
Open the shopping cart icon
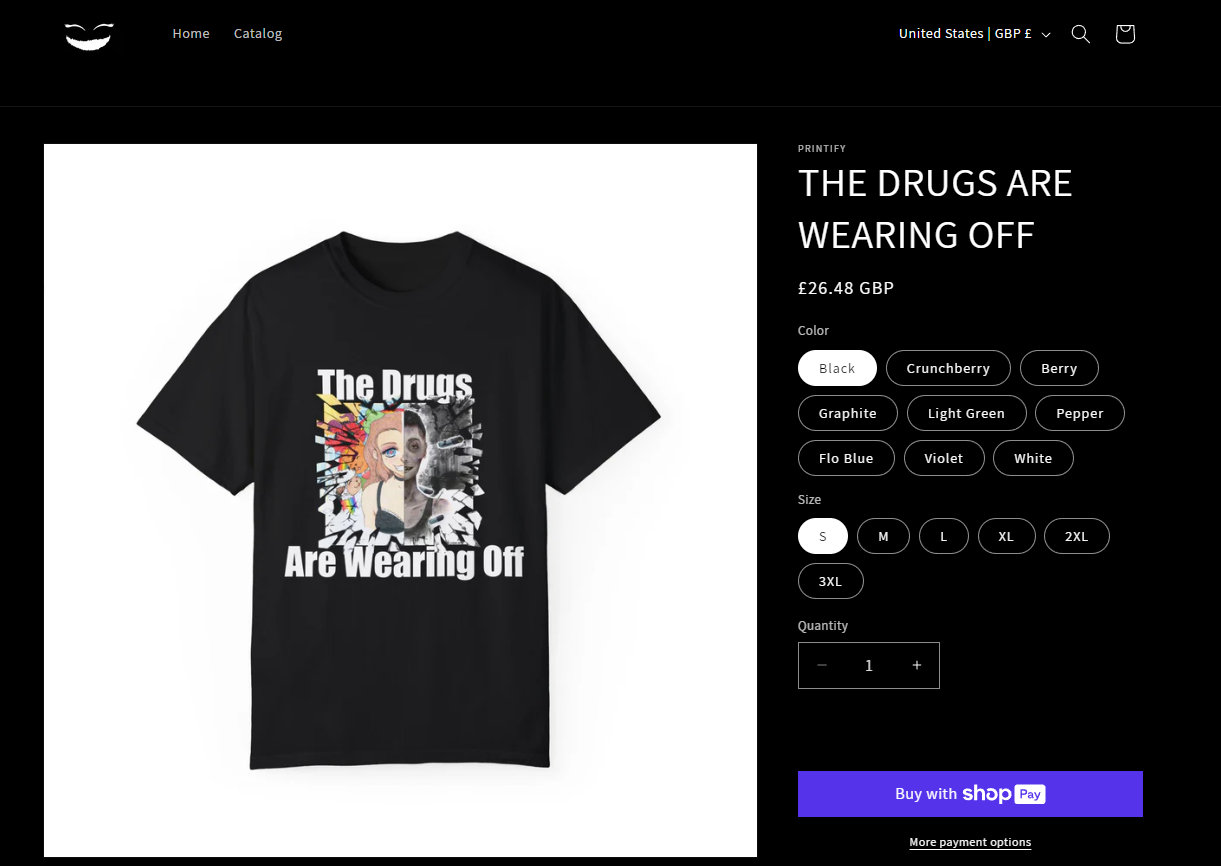(1125, 34)
